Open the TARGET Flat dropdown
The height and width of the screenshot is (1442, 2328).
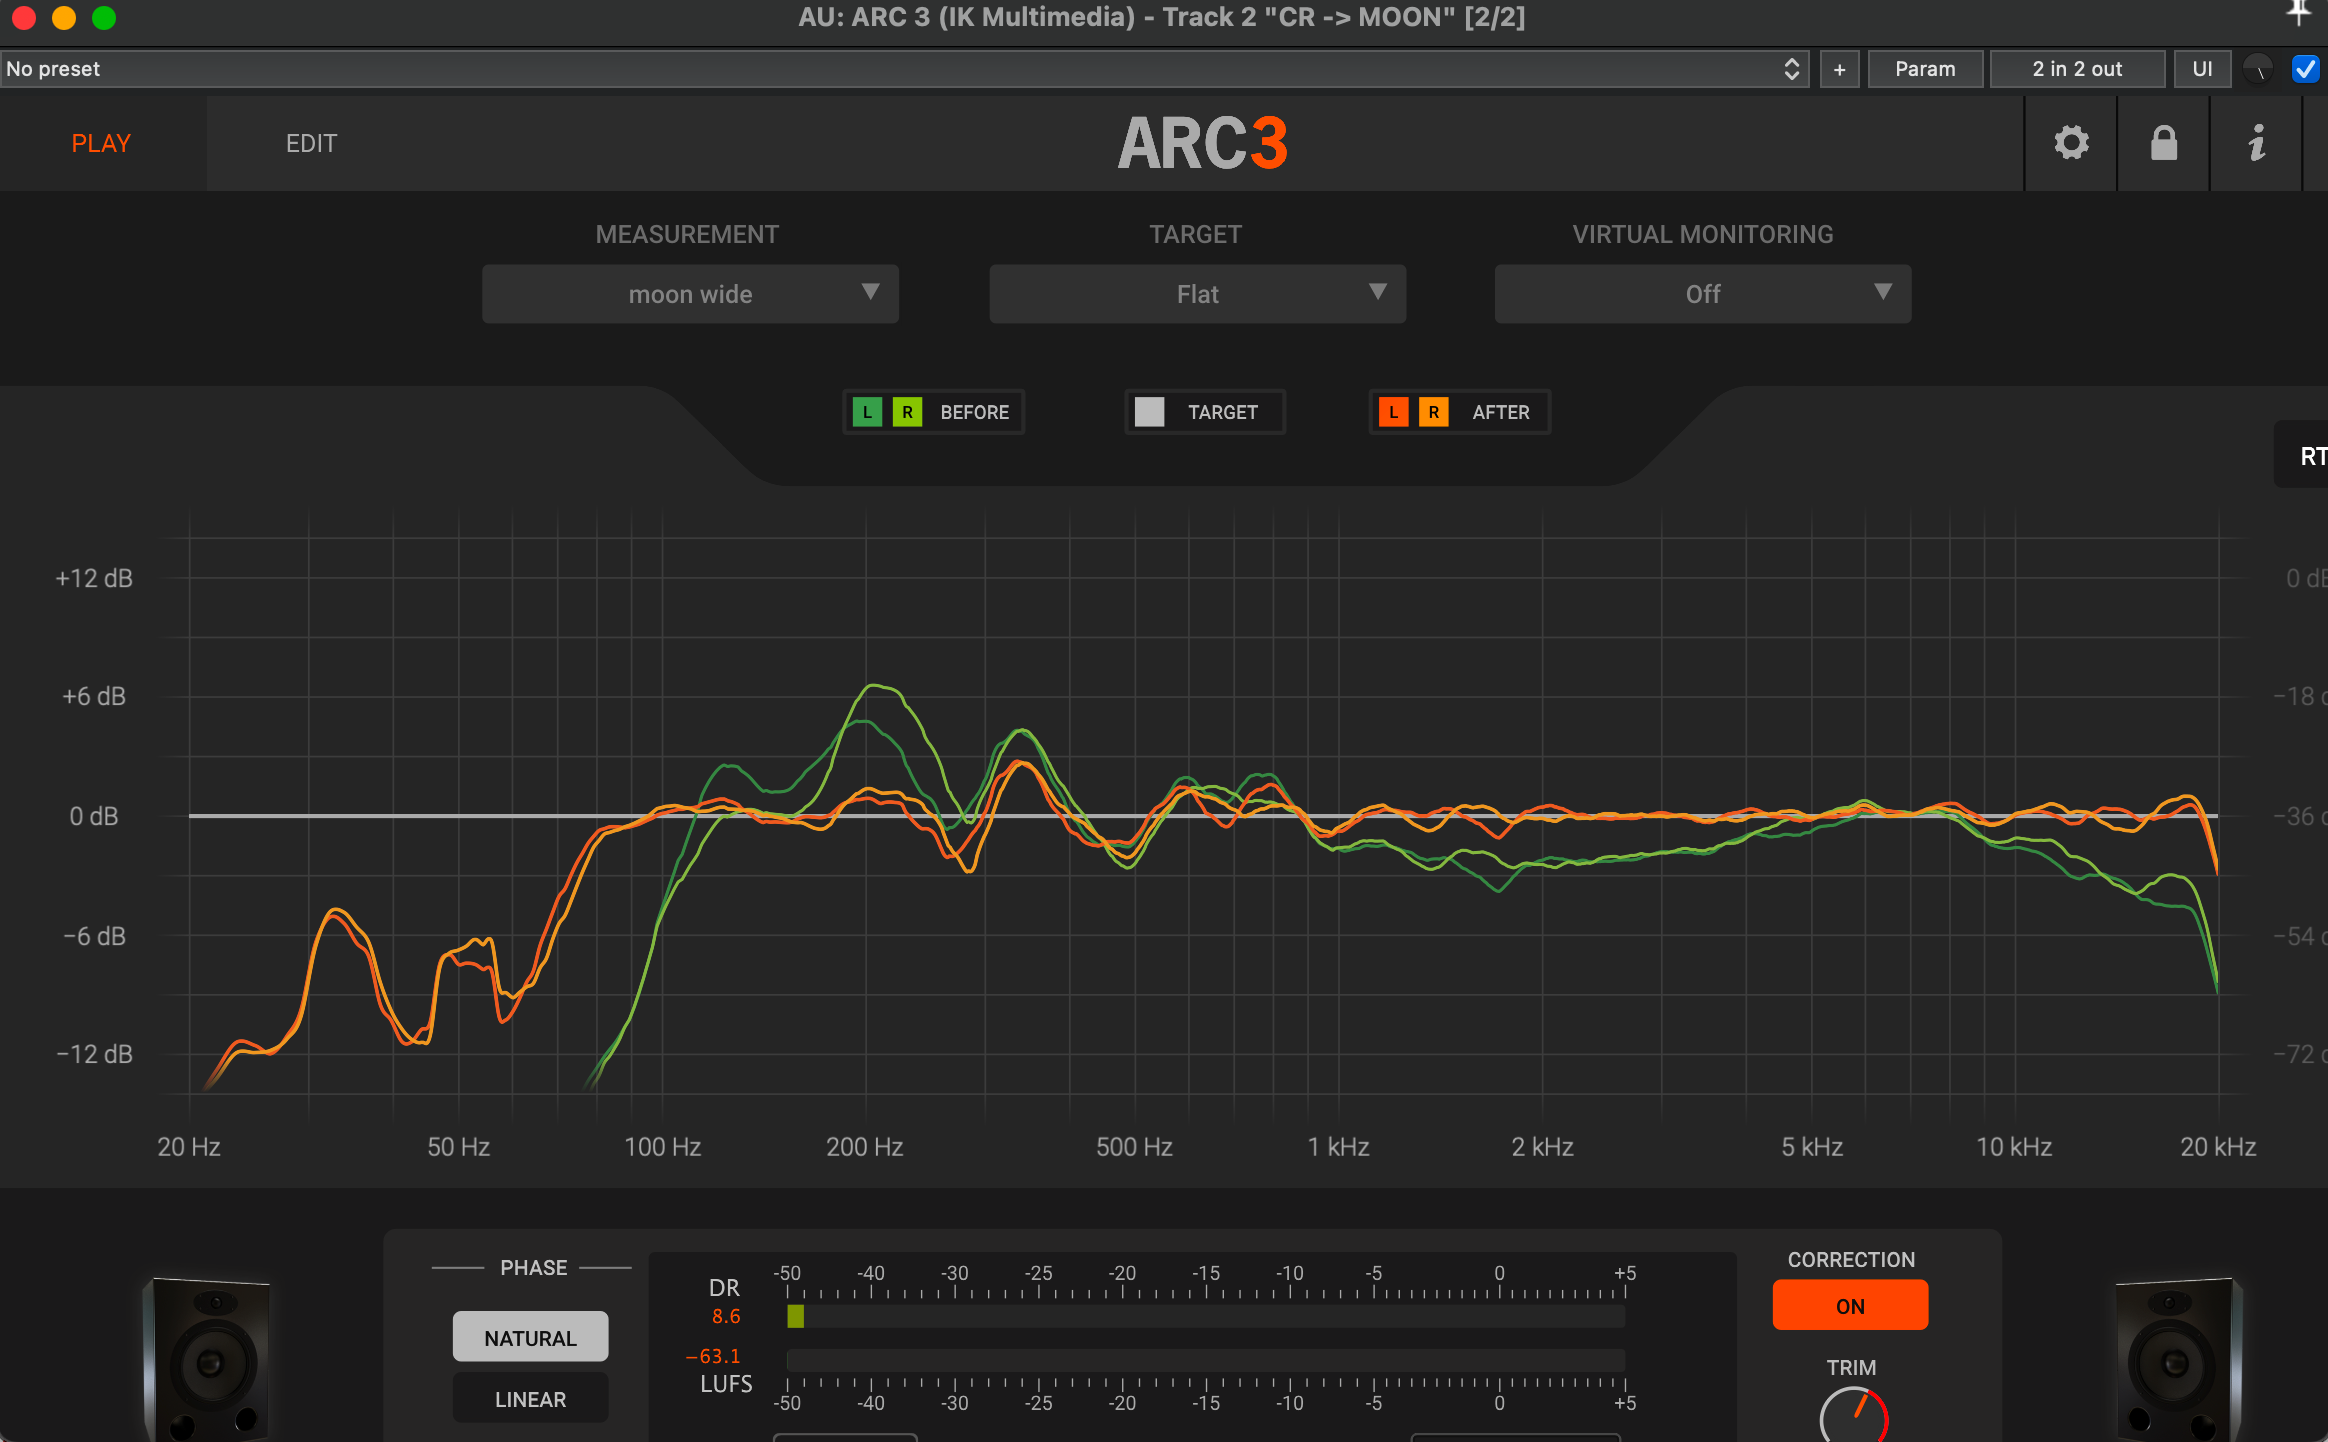point(1197,294)
